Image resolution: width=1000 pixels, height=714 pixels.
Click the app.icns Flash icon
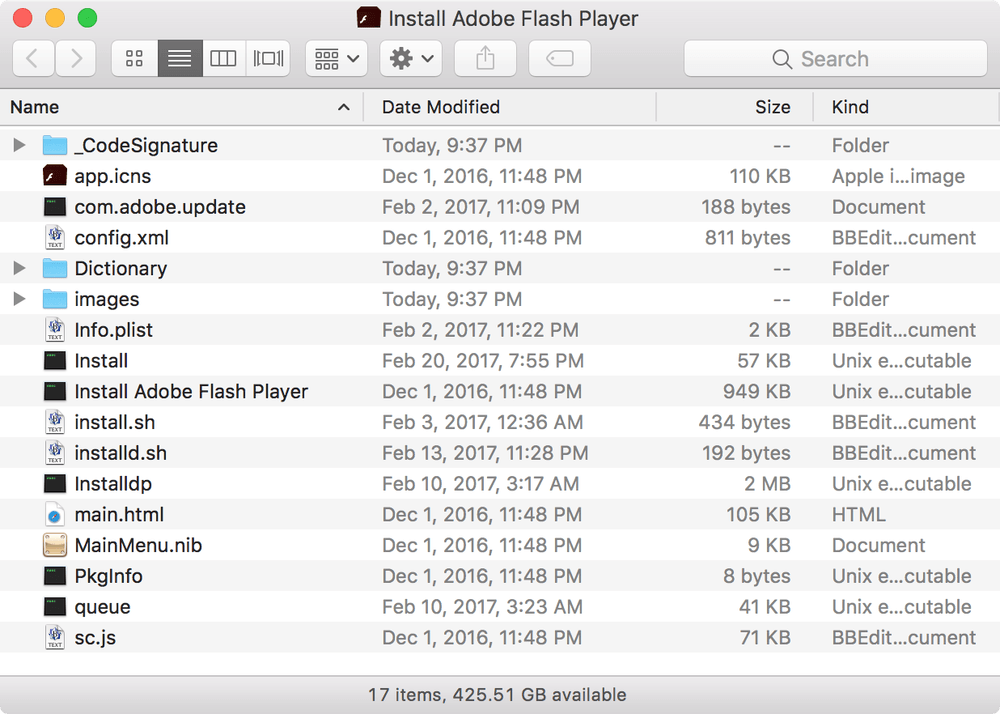coord(55,176)
